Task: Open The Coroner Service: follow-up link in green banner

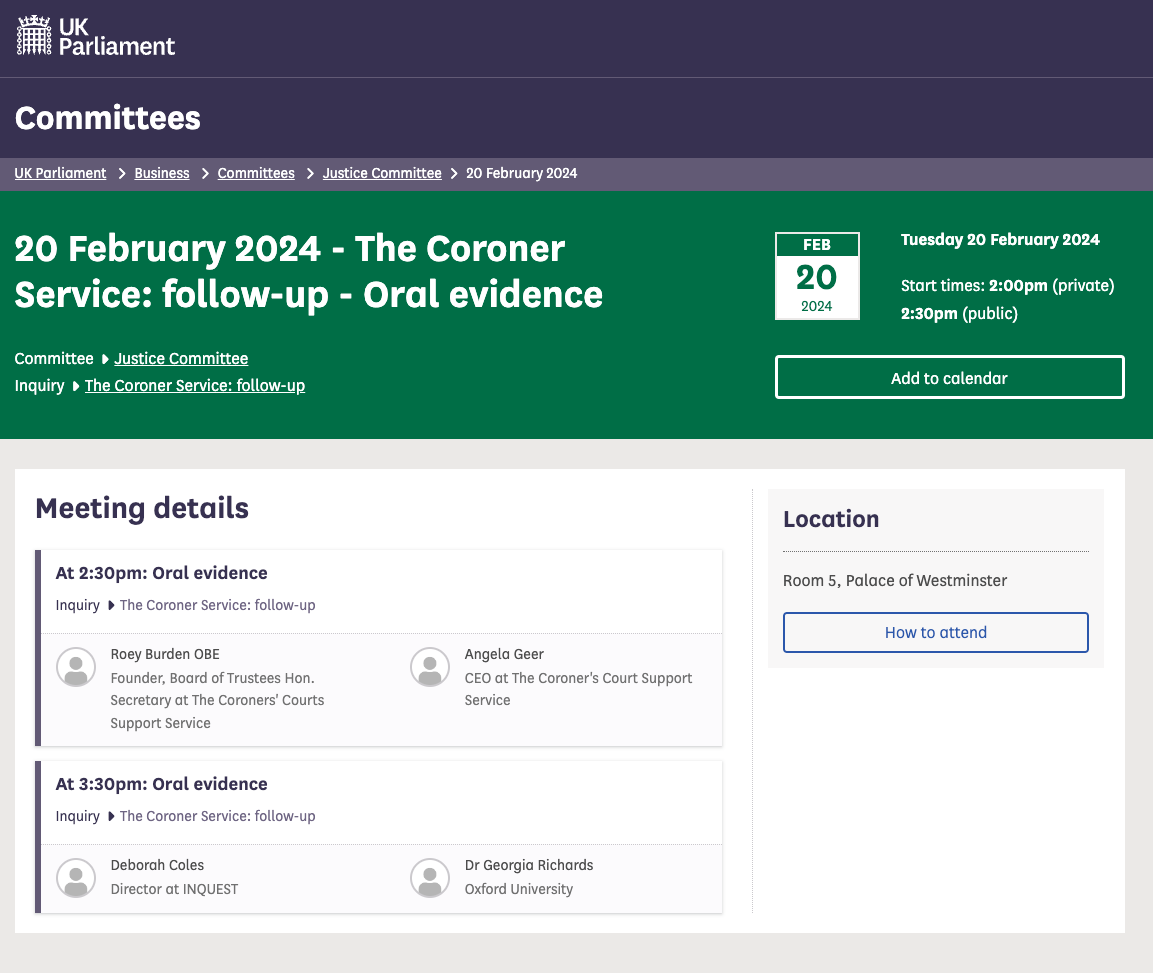Action: (195, 385)
